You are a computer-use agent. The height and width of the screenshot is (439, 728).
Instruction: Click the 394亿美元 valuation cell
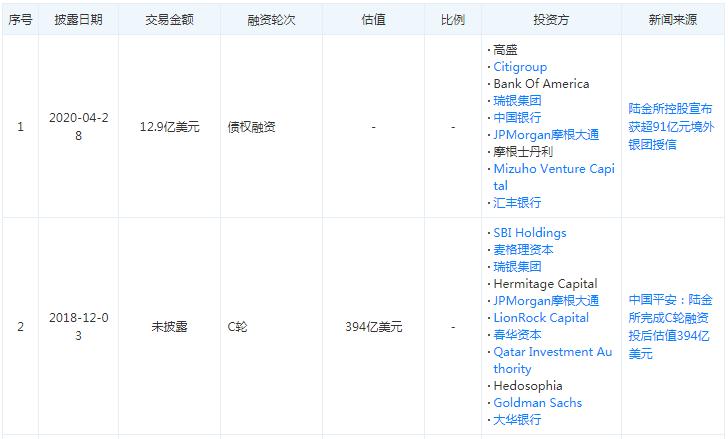click(x=373, y=327)
